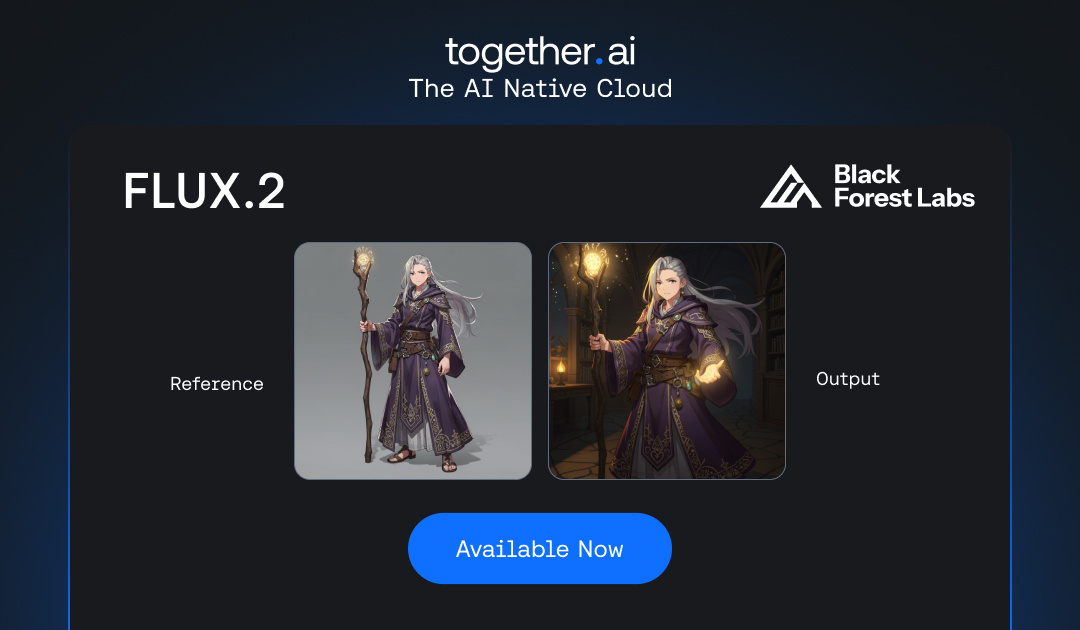Screen dimensions: 1080x630
Task: Click wizard's glowing hand in Output image
Action: click(x=710, y=372)
